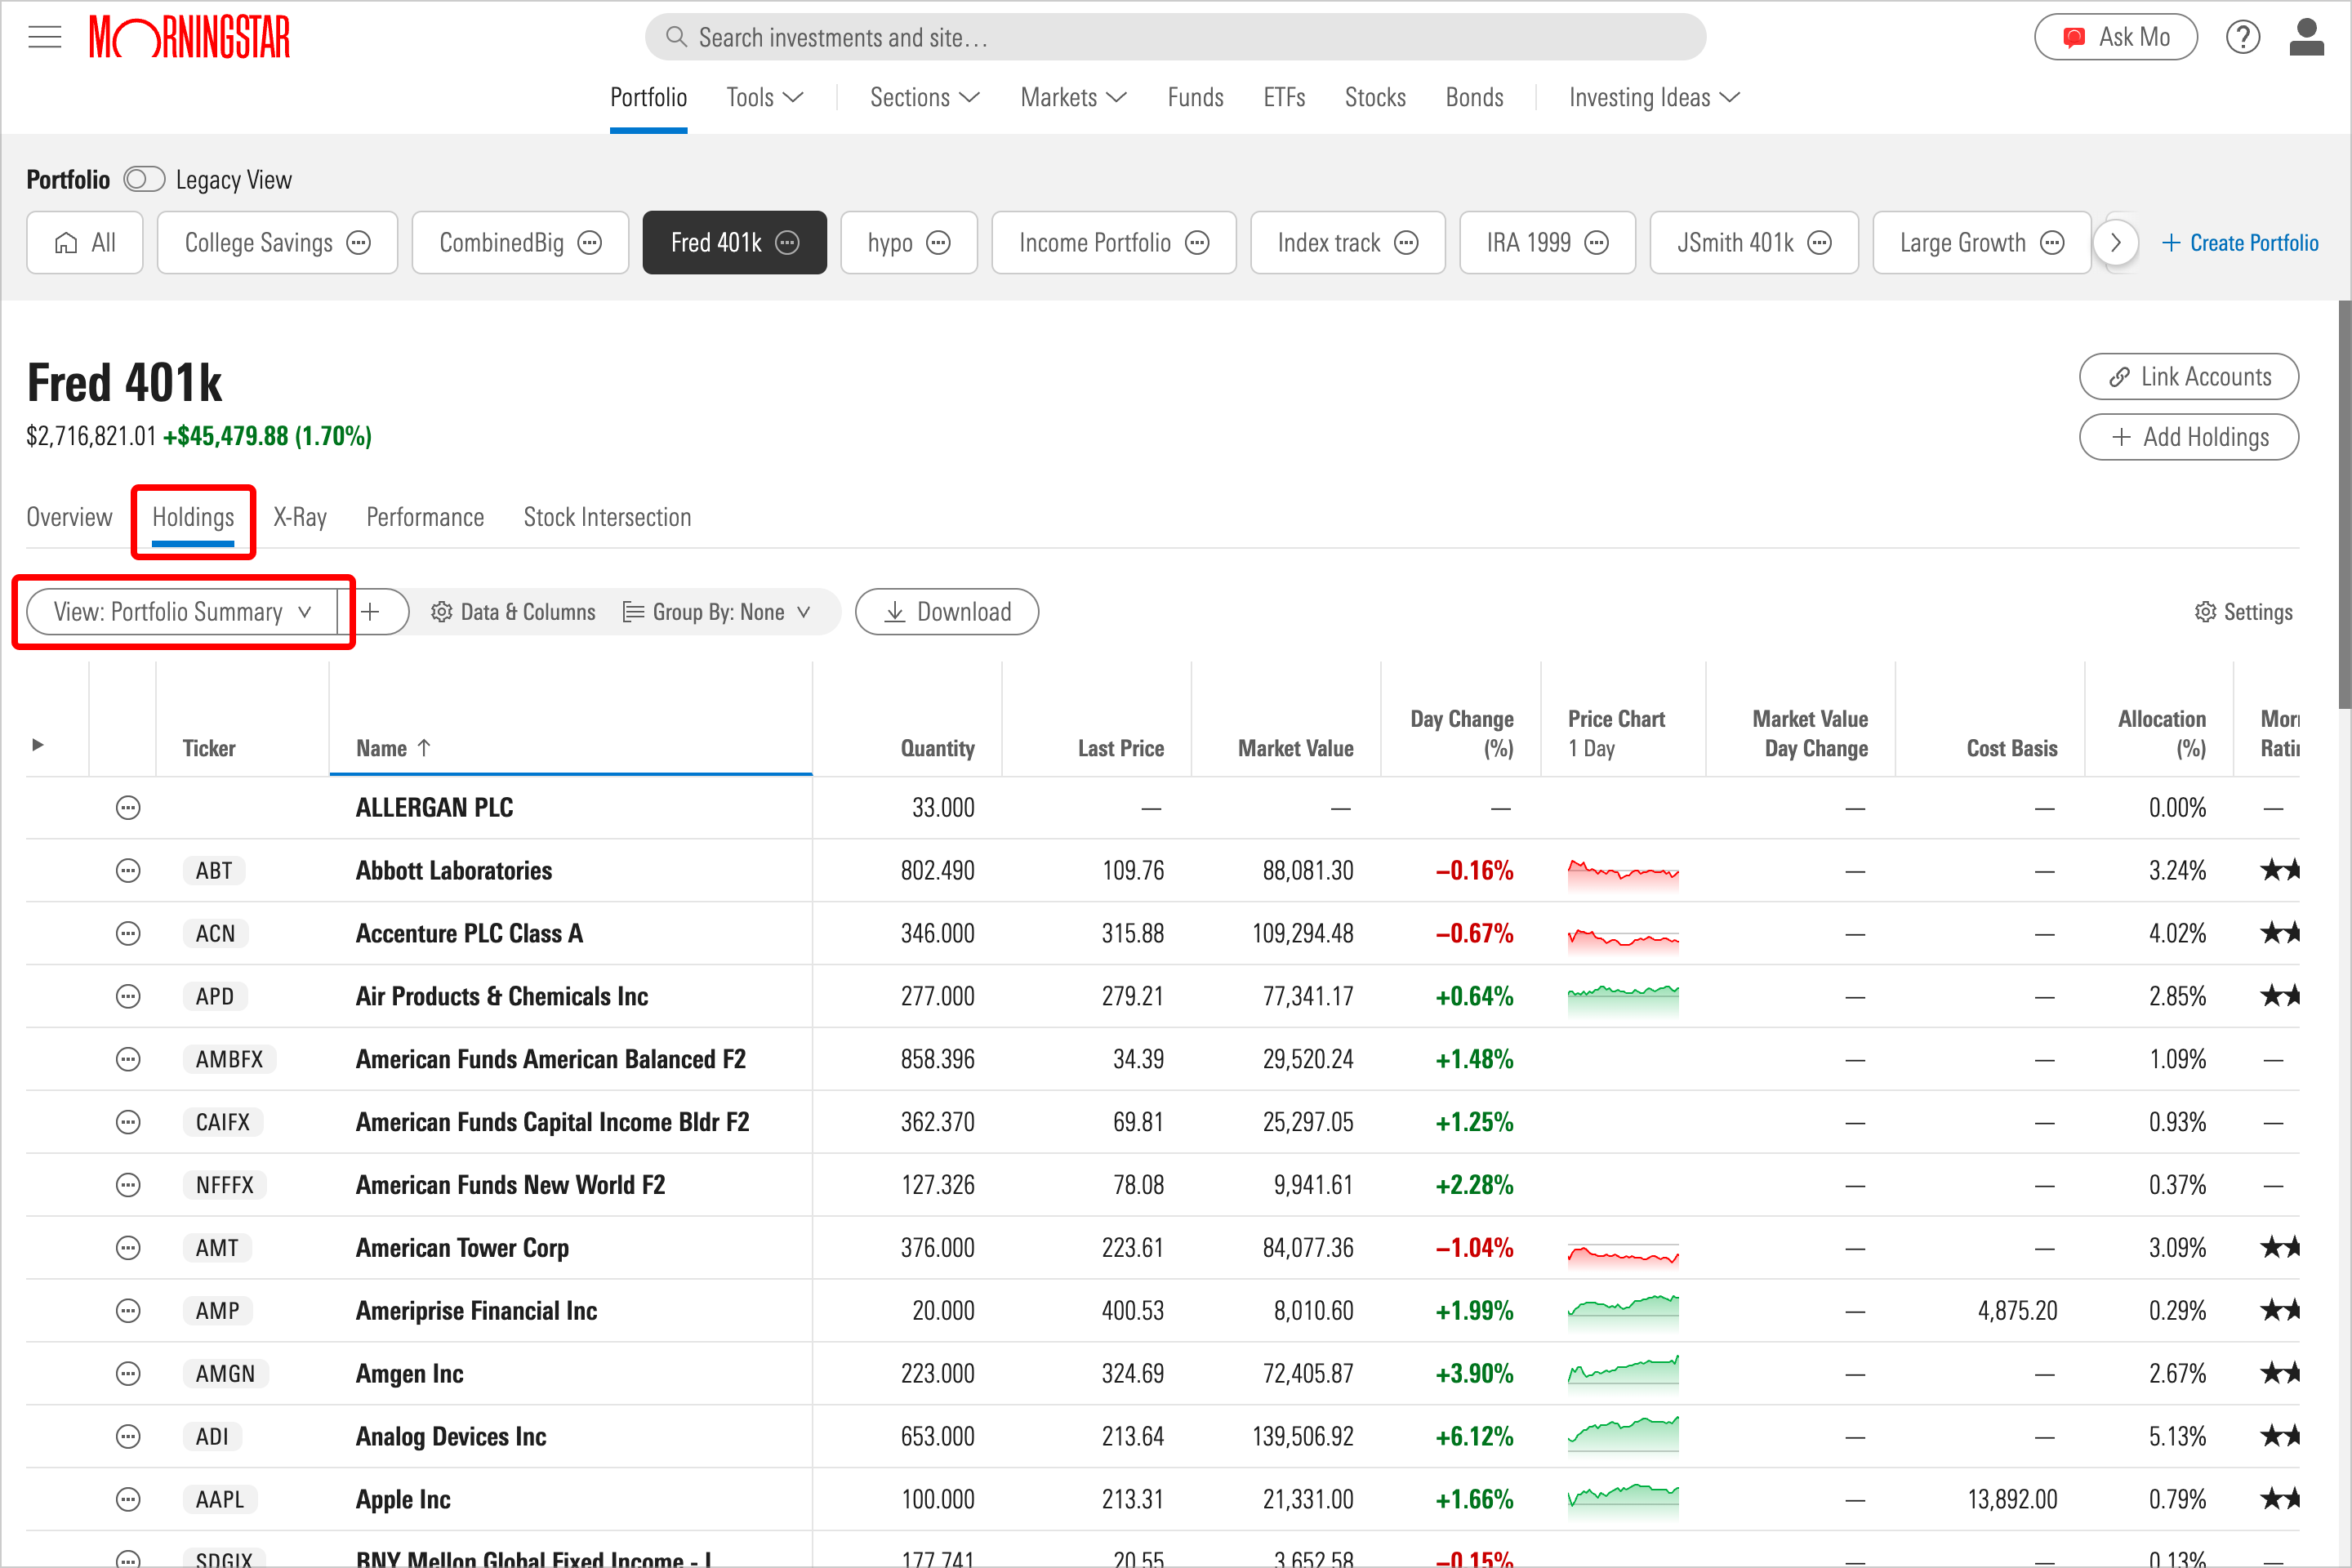Select the All portfolios chip
The width and height of the screenshot is (2352, 1568).
point(85,243)
